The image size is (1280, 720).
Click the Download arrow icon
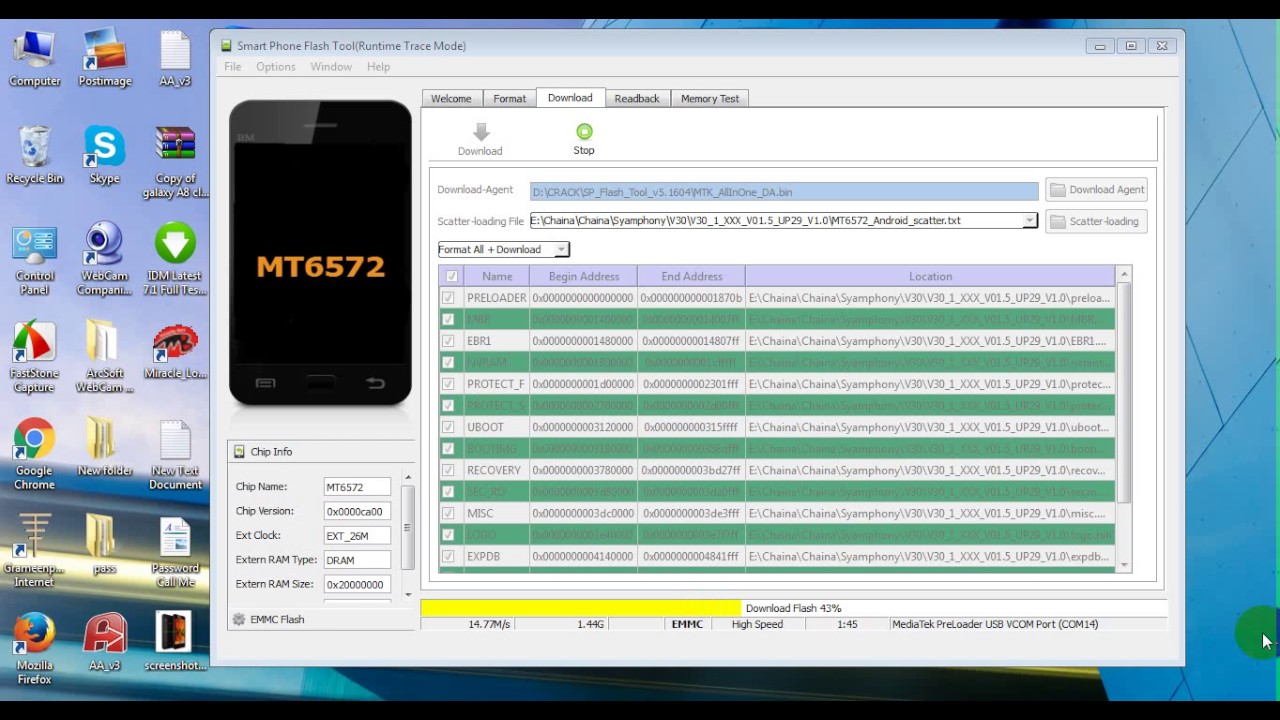pyautogui.click(x=481, y=132)
